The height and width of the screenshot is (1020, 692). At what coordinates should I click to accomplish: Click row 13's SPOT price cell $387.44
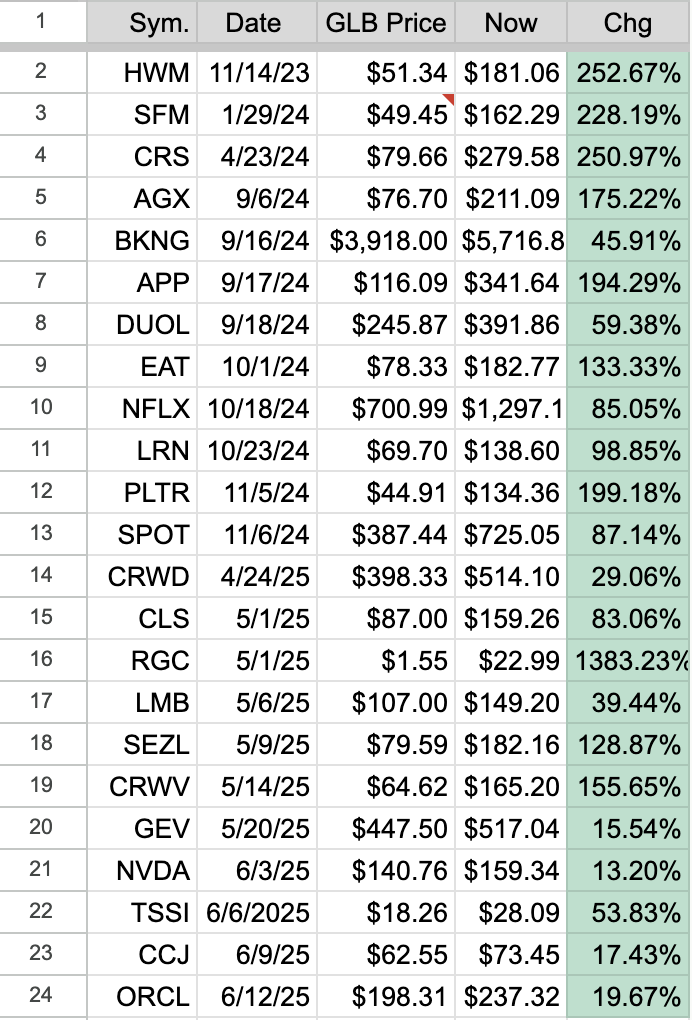[386, 534]
